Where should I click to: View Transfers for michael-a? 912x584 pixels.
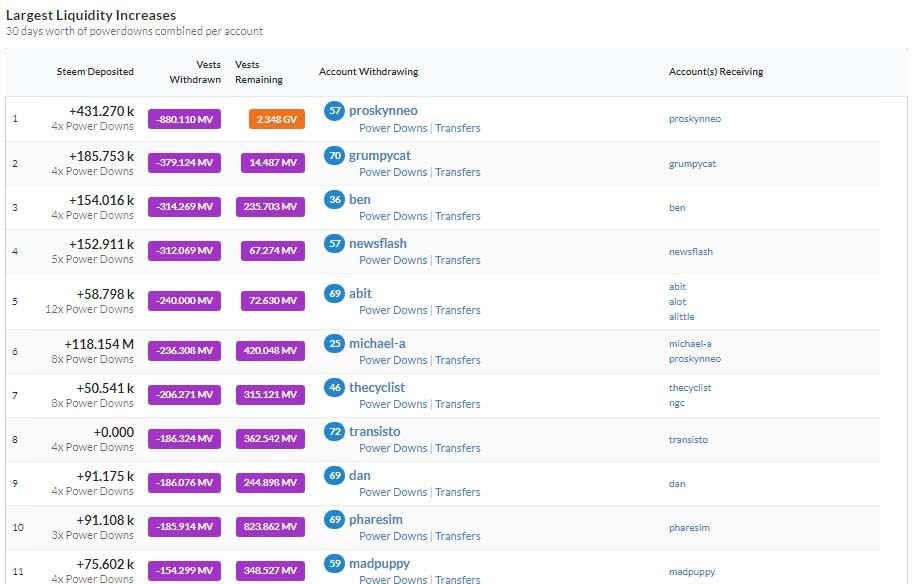tap(458, 360)
